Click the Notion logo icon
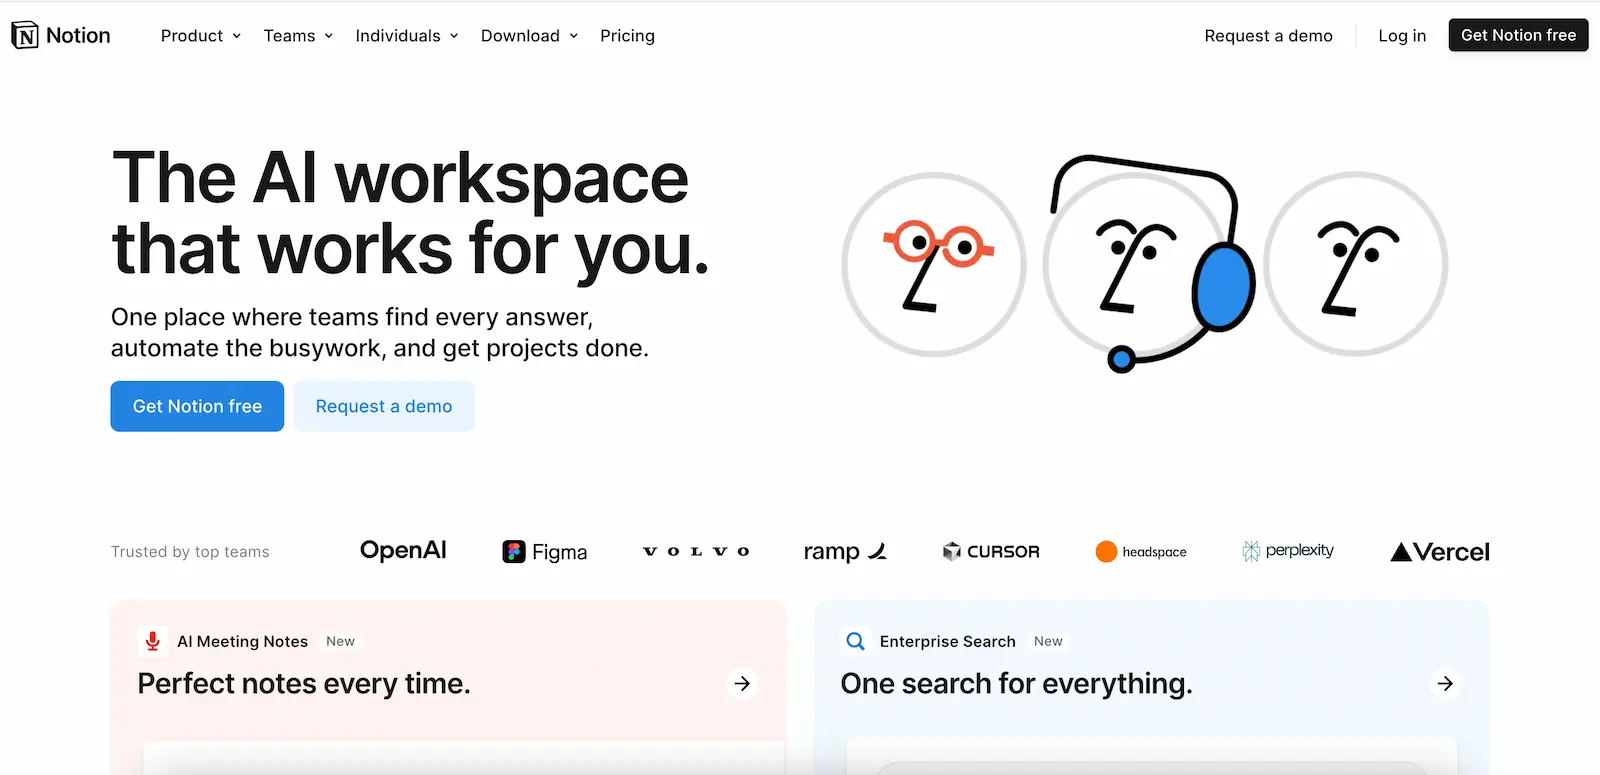Screen dimensions: 1600x775 pyautogui.click(x=25, y=35)
